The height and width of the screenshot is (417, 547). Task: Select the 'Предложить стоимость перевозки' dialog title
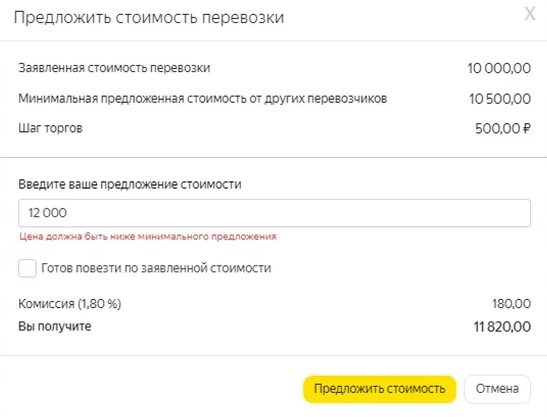pyautogui.click(x=149, y=17)
